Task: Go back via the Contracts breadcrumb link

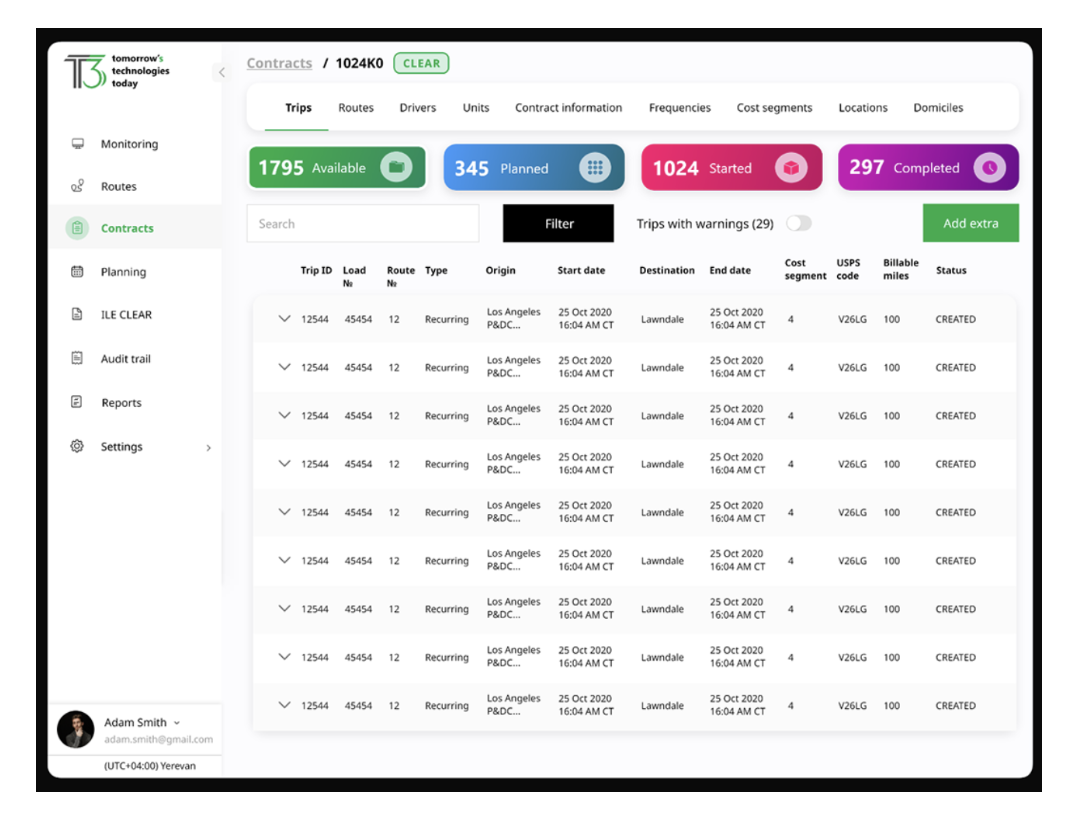Action: [x=279, y=64]
